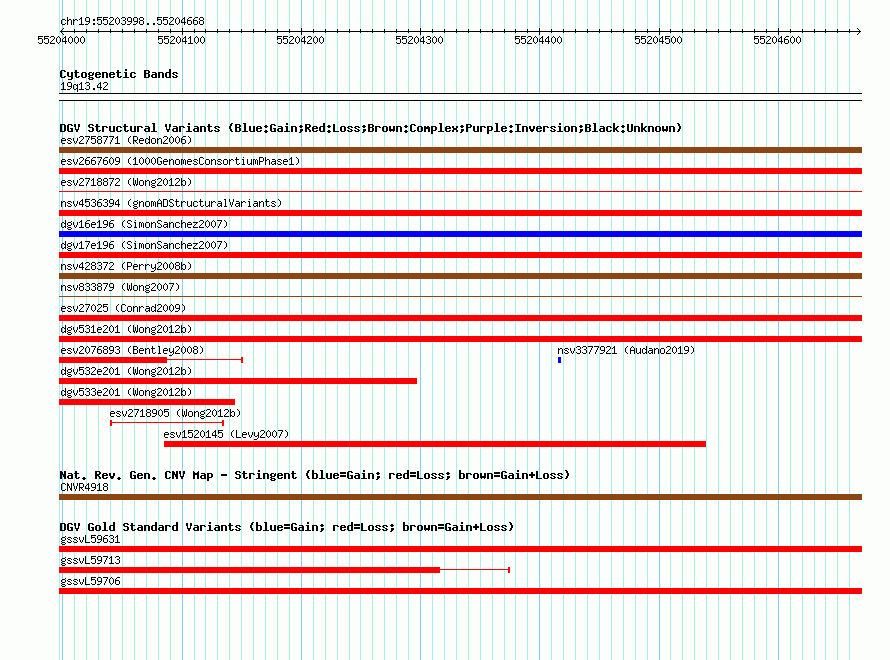The height and width of the screenshot is (660, 890).
Task: Click the red bar under gssvL59706
Action: [x=460, y=591]
